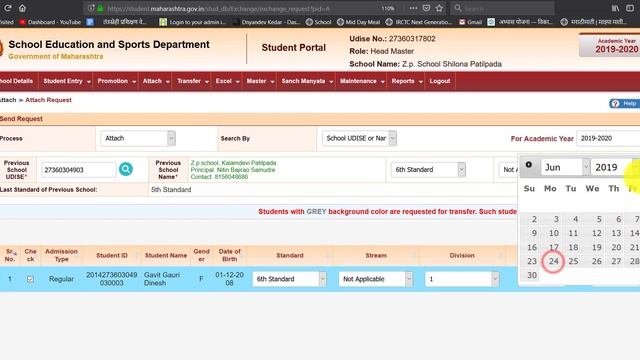The image size is (640, 360).
Task: Open the Login to your admin bookmark
Action: [193, 22]
